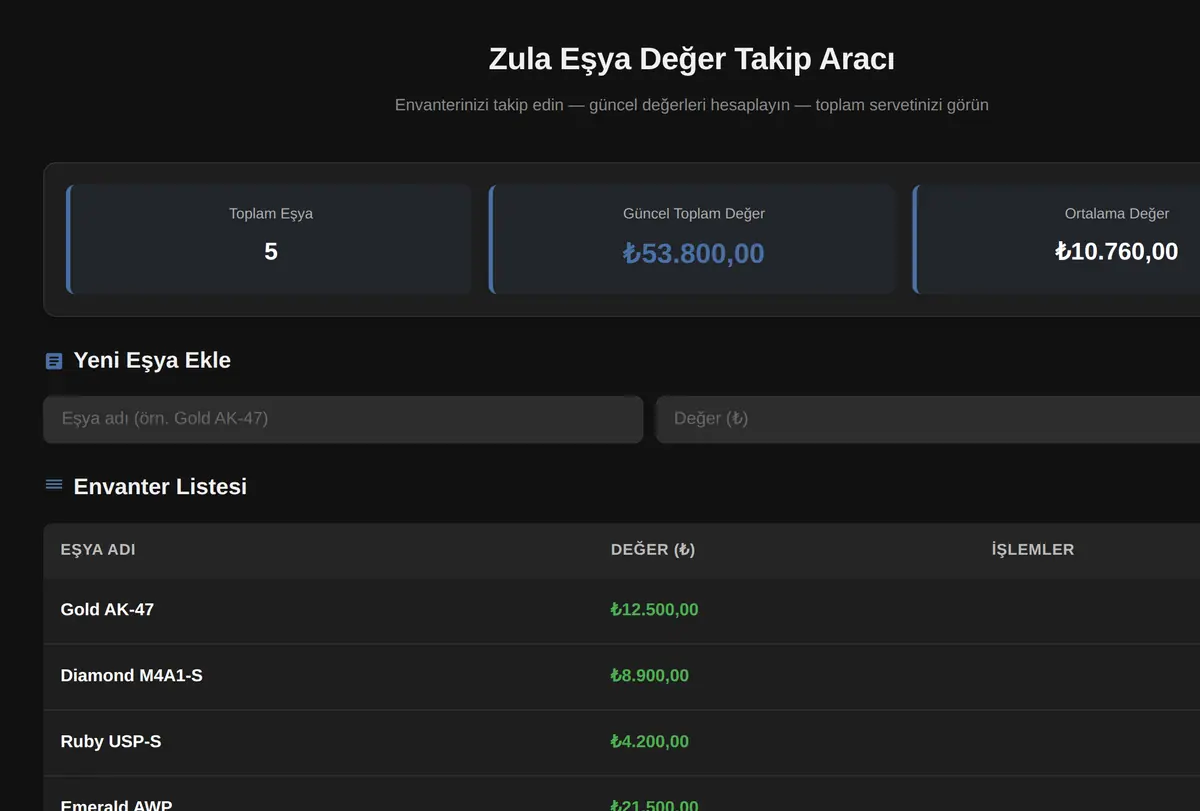Click the Yeni Eşya Ekle heading
The image size is (1200, 811).
pos(152,360)
